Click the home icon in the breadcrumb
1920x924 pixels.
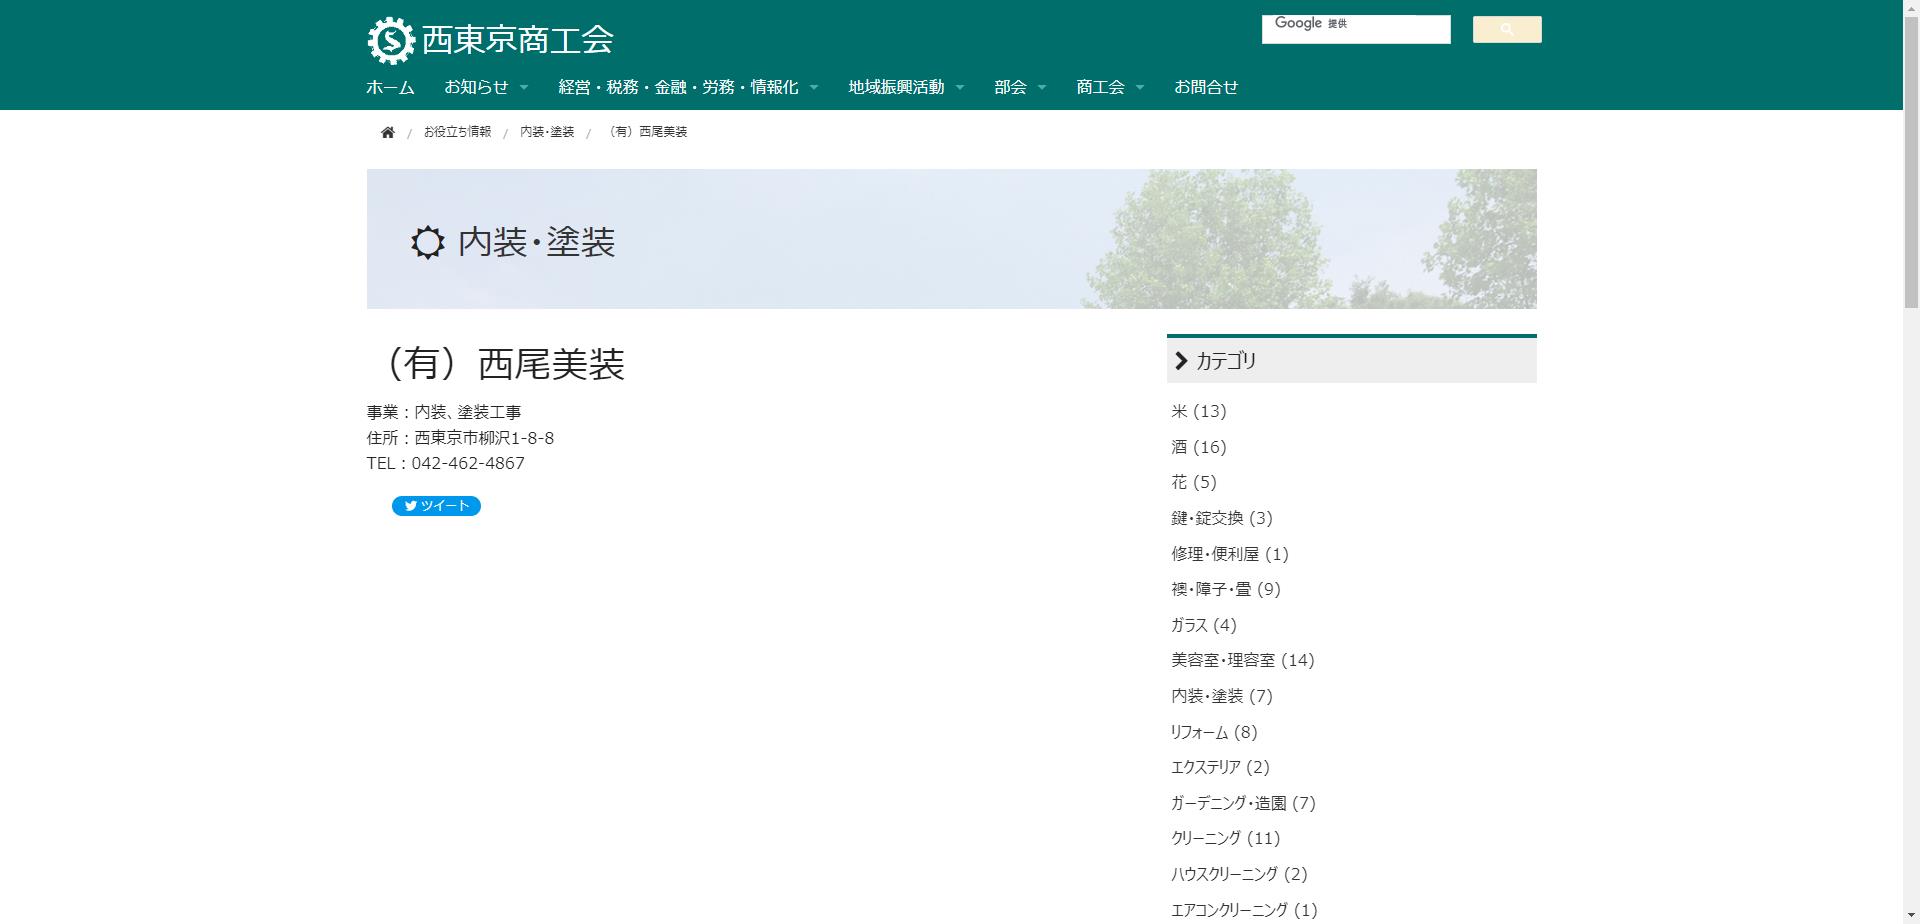(x=388, y=131)
